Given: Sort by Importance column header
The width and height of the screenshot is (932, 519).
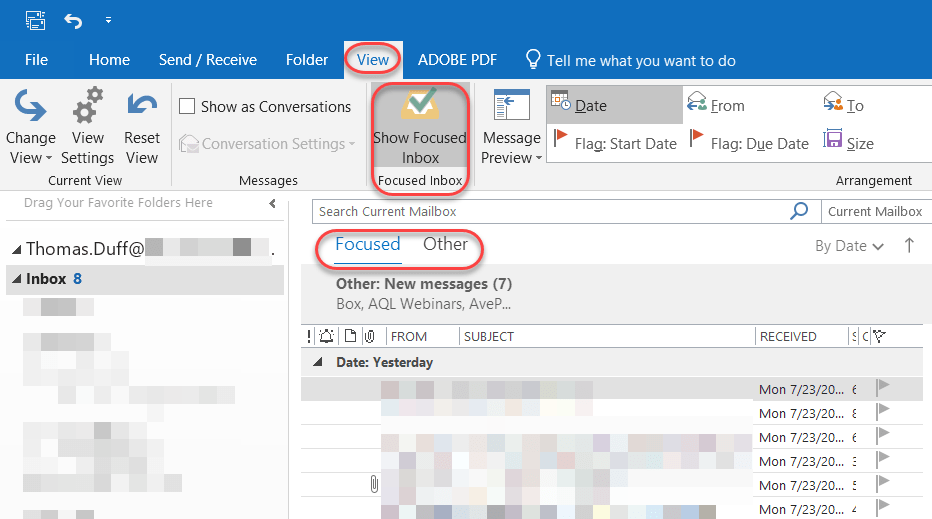Looking at the screenshot, I should pyautogui.click(x=308, y=336).
